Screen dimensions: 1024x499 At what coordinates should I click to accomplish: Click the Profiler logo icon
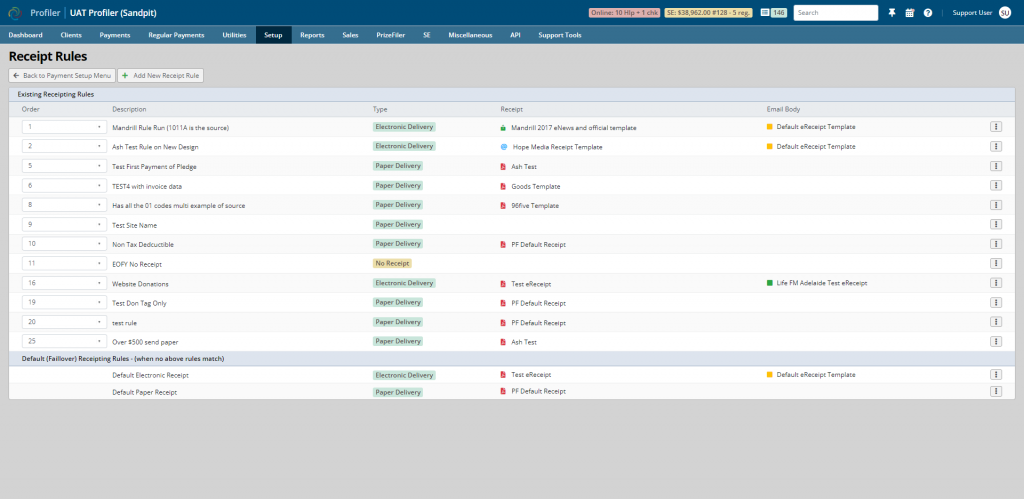(14, 12)
